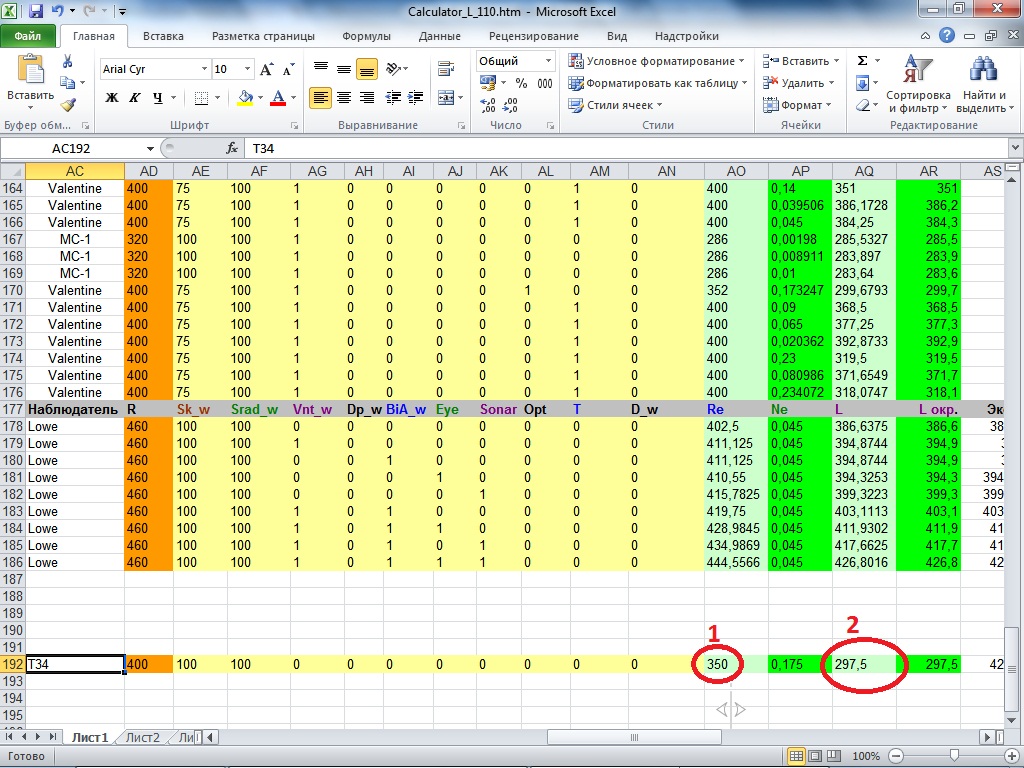Open Excel help question mark
The width and height of the screenshot is (1024, 768).
(947, 36)
